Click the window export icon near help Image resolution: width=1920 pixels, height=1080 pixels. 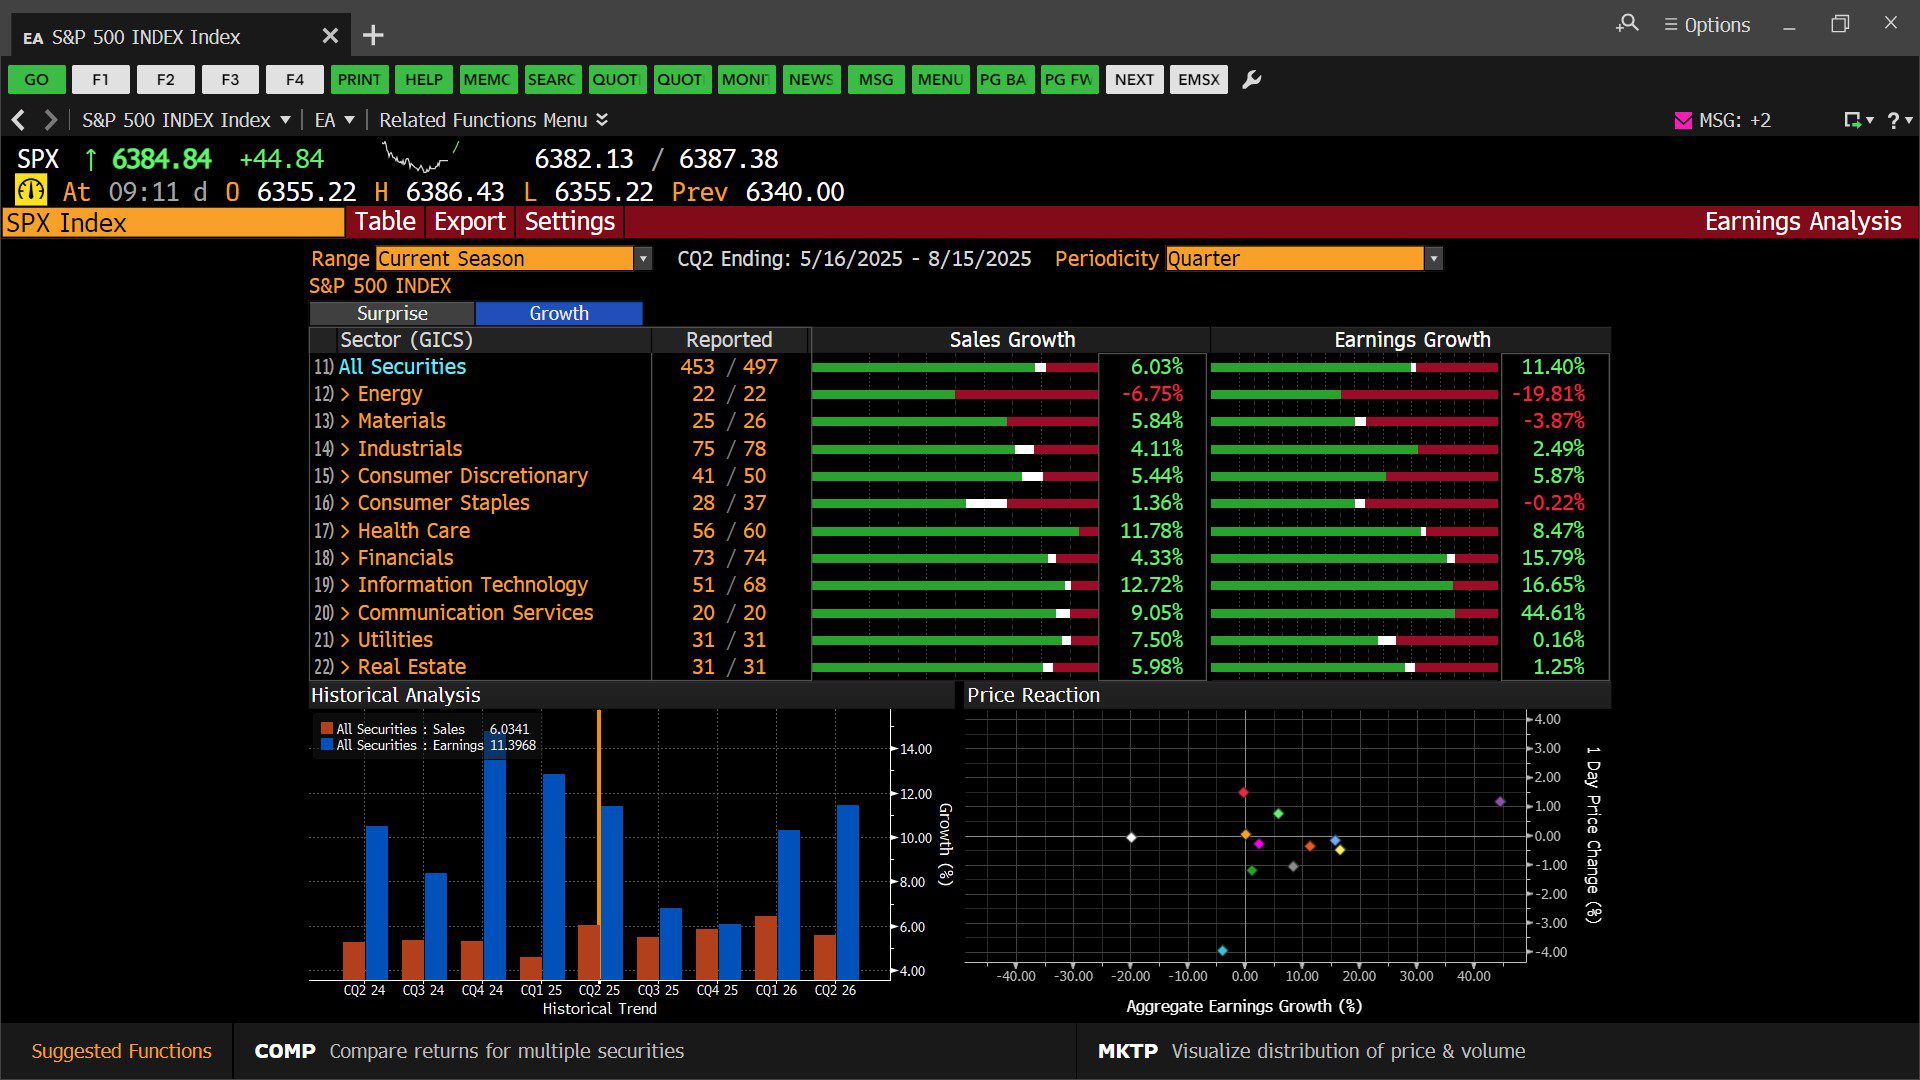point(1853,120)
